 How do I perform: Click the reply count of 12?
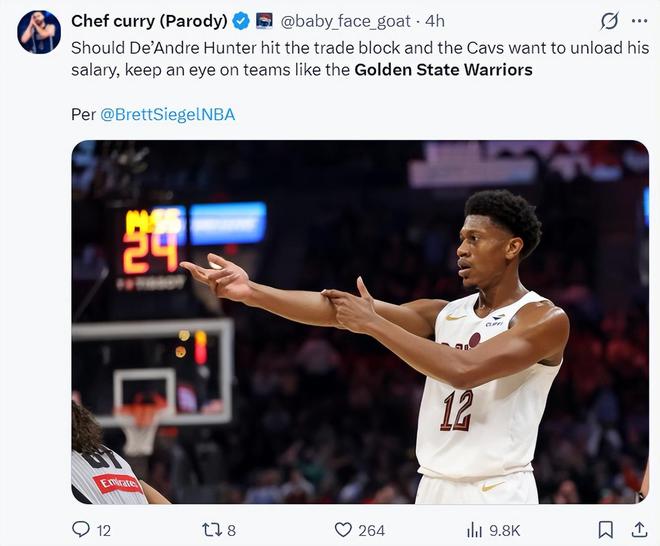pyautogui.click(x=103, y=530)
